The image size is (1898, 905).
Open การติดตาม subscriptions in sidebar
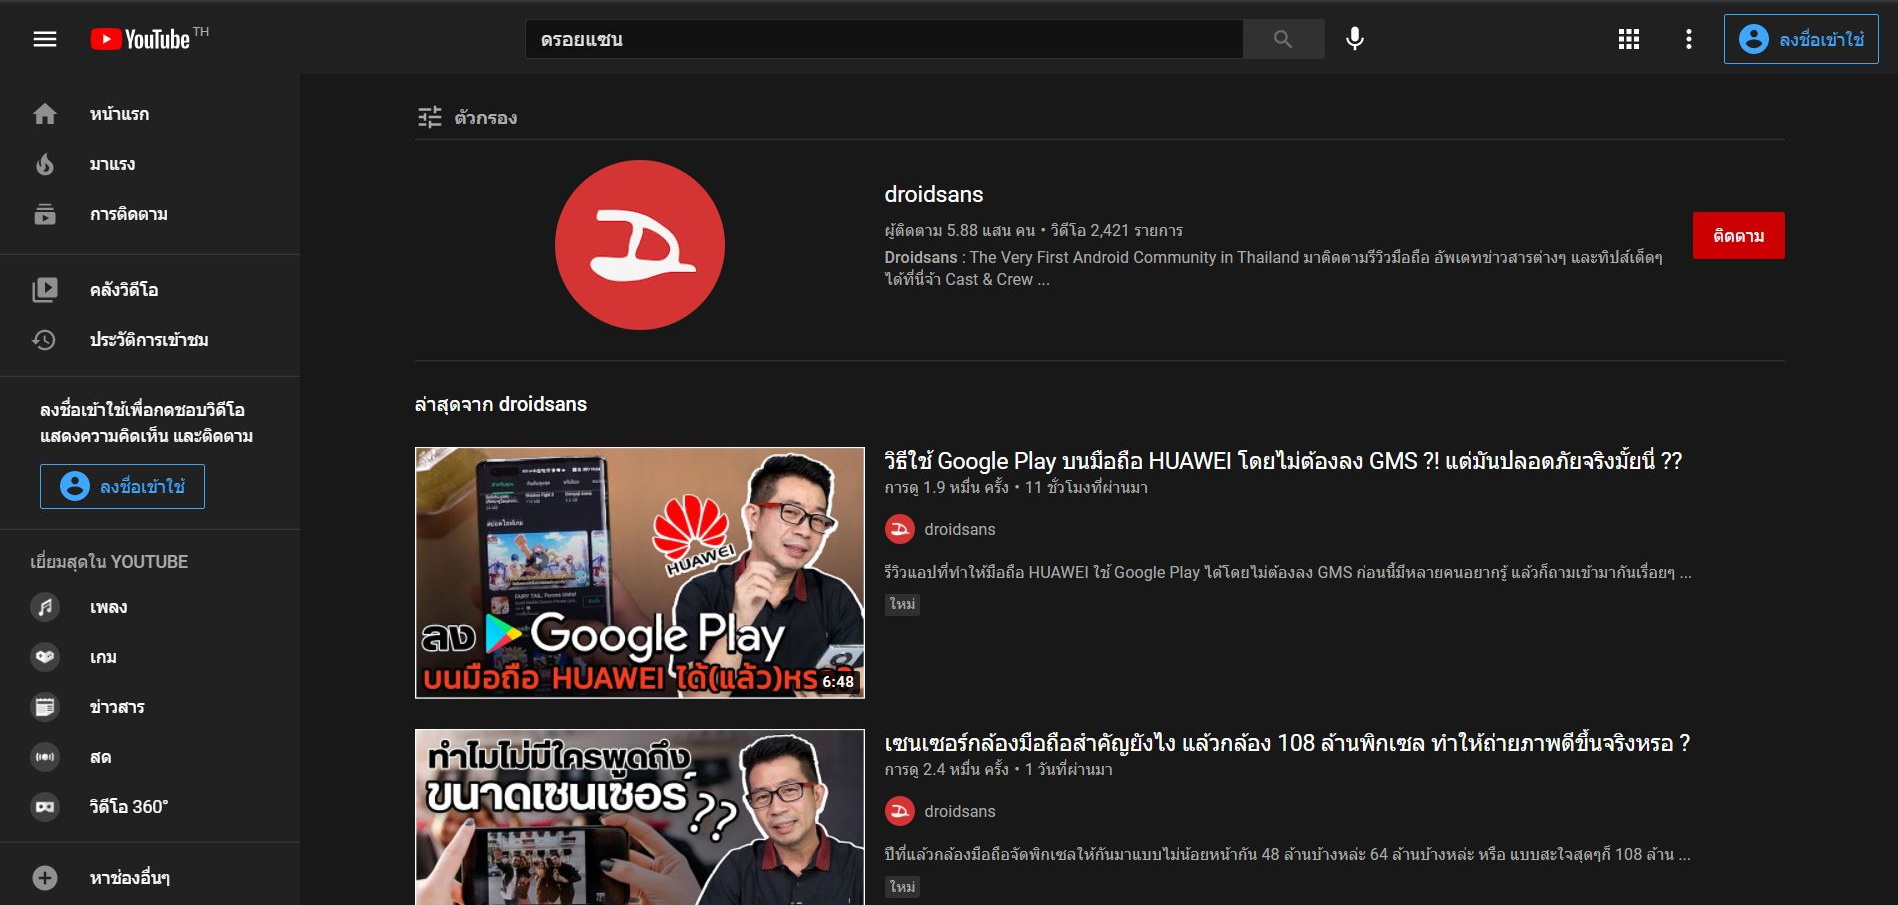coord(128,214)
